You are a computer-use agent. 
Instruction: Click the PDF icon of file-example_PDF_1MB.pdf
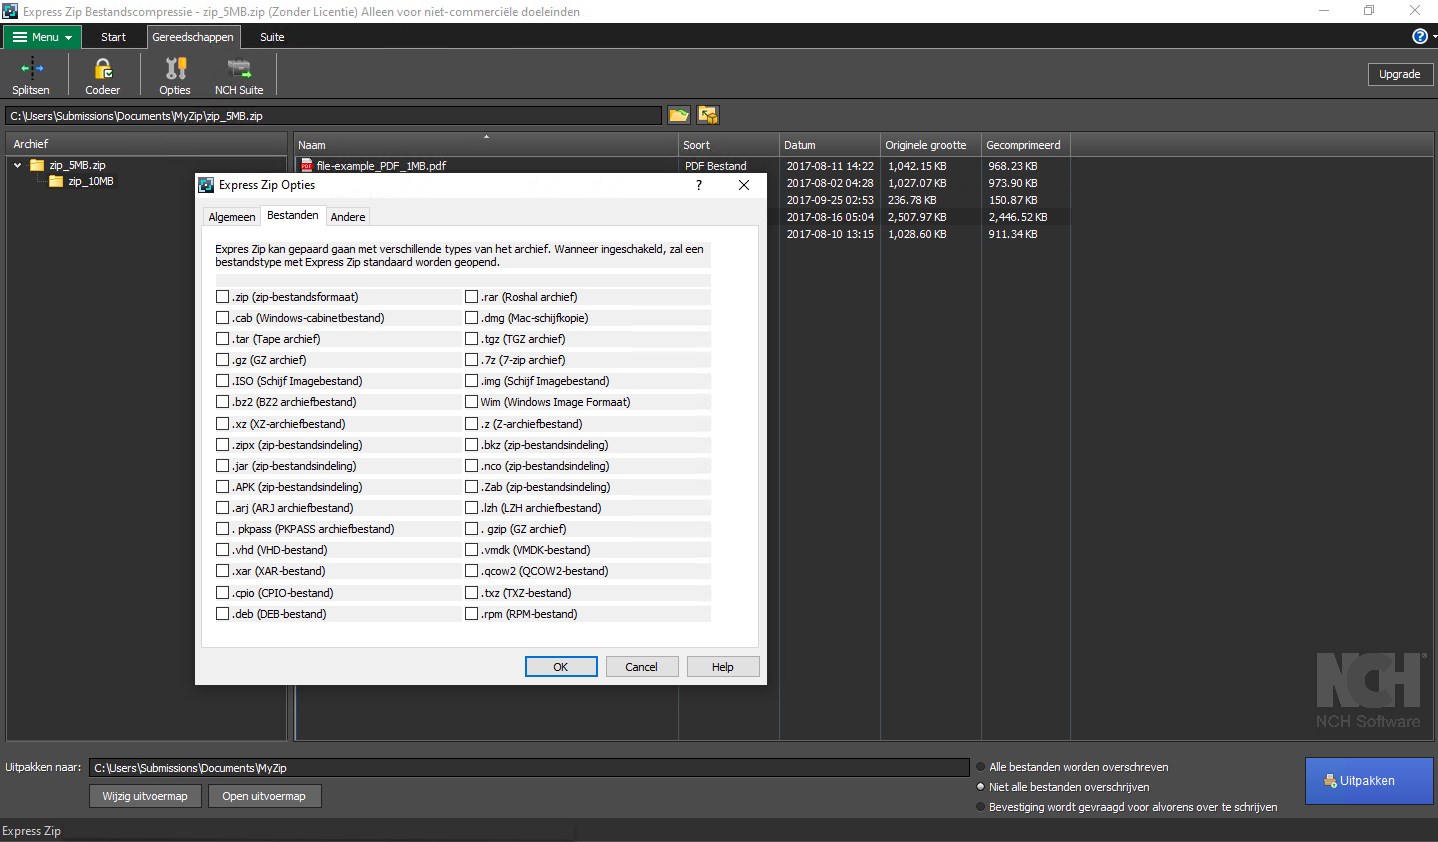(x=307, y=166)
